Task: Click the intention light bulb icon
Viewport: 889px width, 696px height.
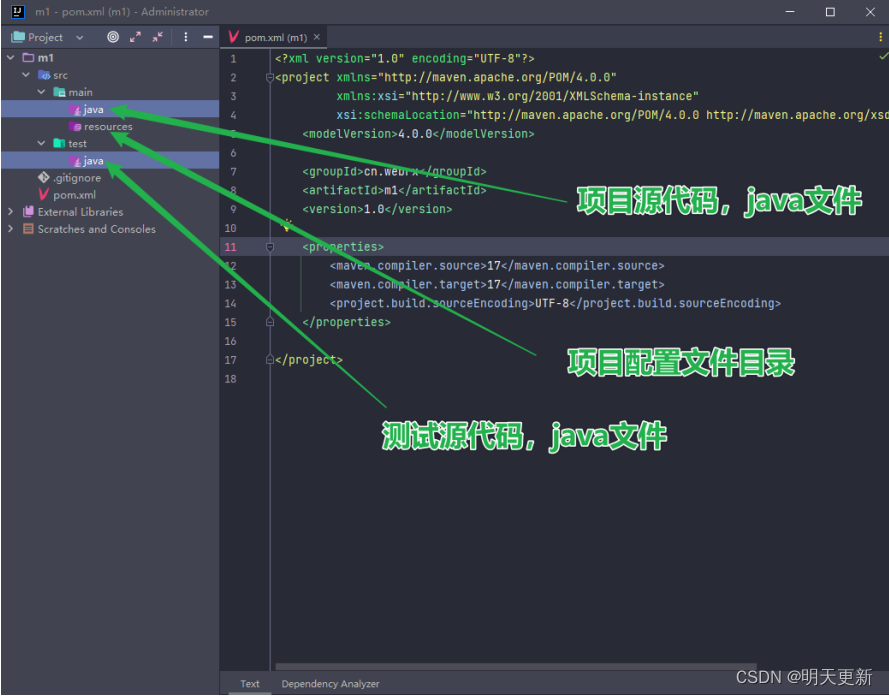Action: tap(287, 226)
